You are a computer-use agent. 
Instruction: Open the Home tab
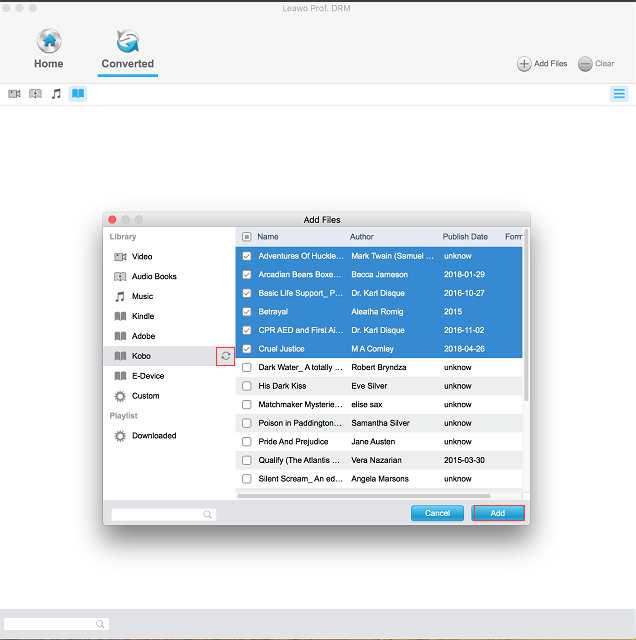pyautogui.click(x=49, y=49)
